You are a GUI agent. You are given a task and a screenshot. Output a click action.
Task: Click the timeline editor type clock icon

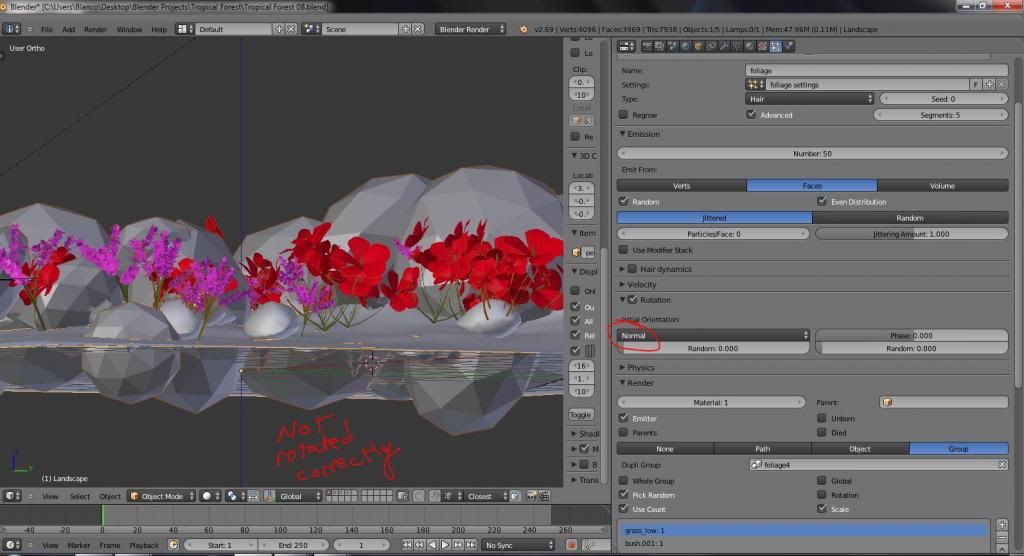12,545
